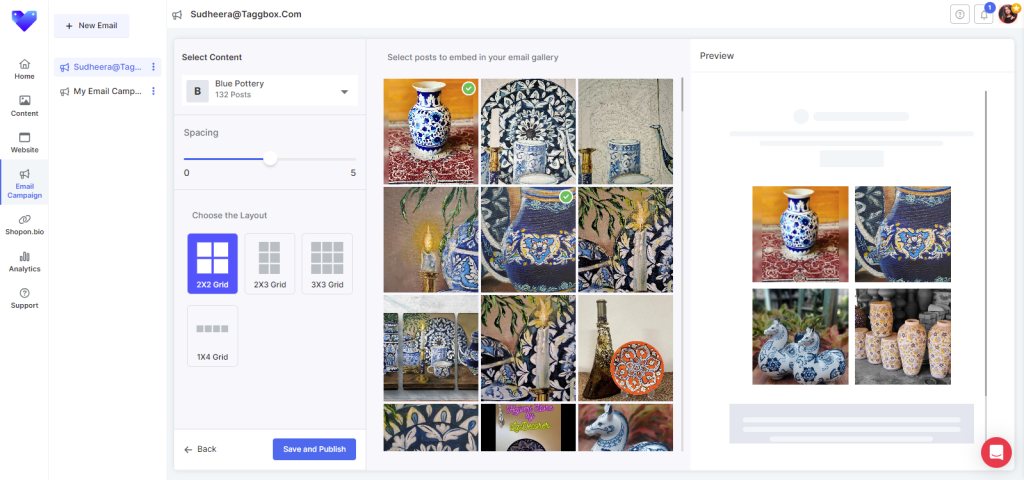This screenshot has height=480, width=1024.
Task: Select the 2X3 Grid layout option
Action: point(270,263)
